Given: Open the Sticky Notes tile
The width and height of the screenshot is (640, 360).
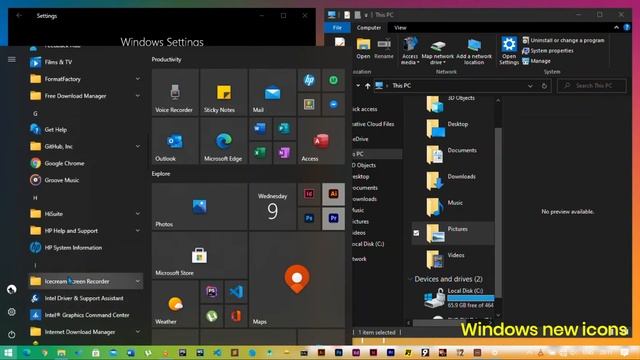Looking at the screenshot, I should (224, 92).
